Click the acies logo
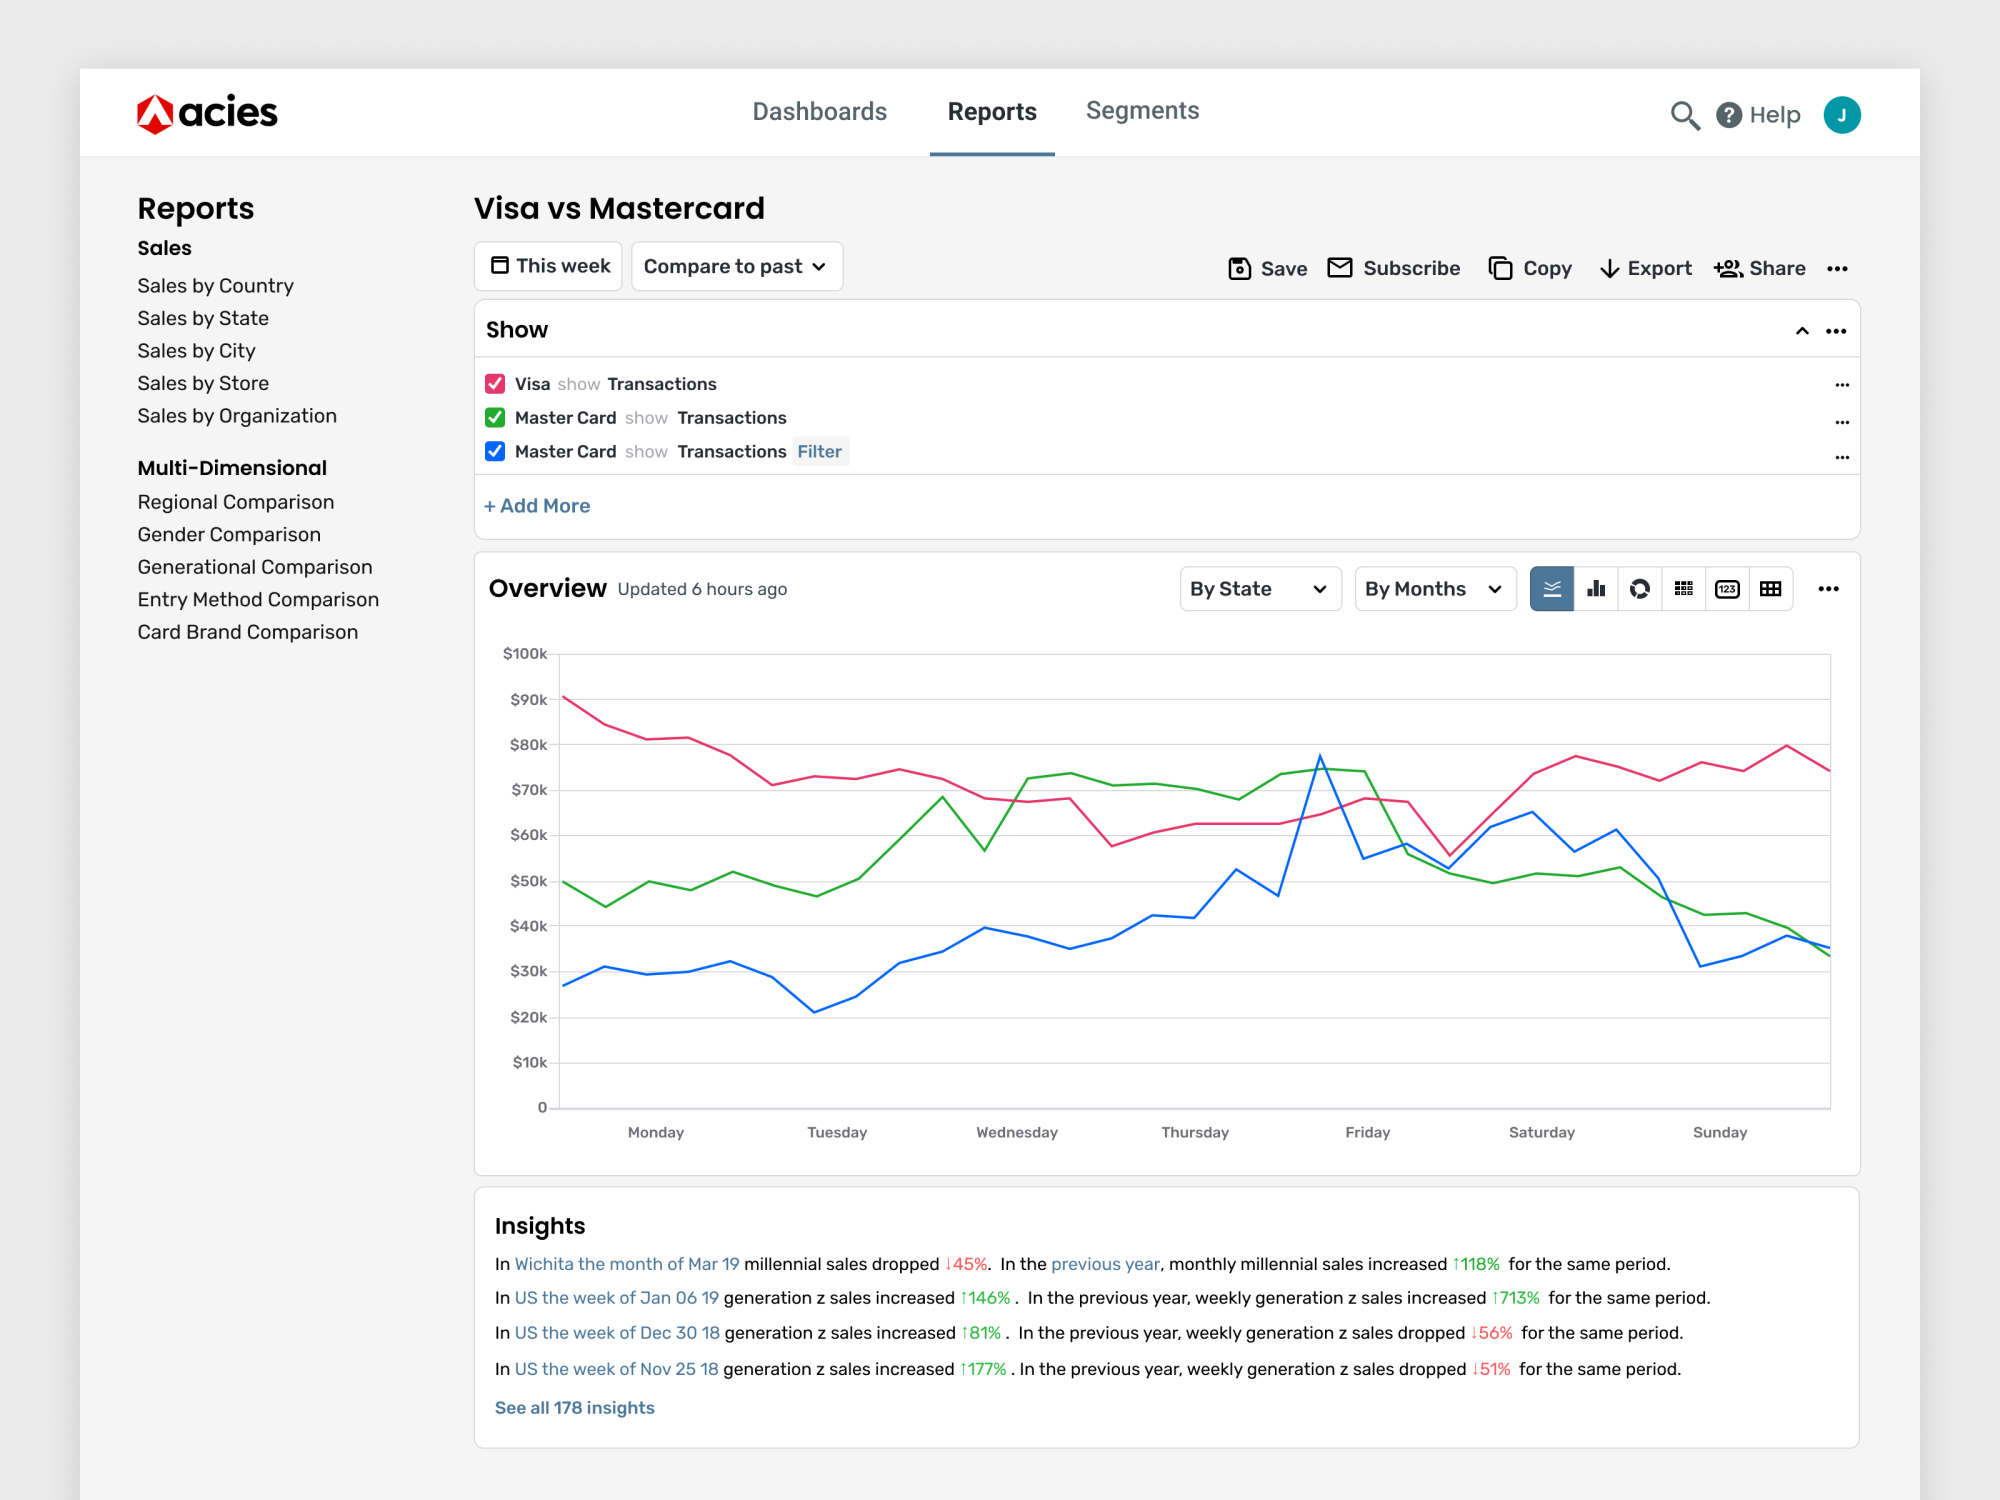This screenshot has width=2000, height=1500. tap(207, 113)
